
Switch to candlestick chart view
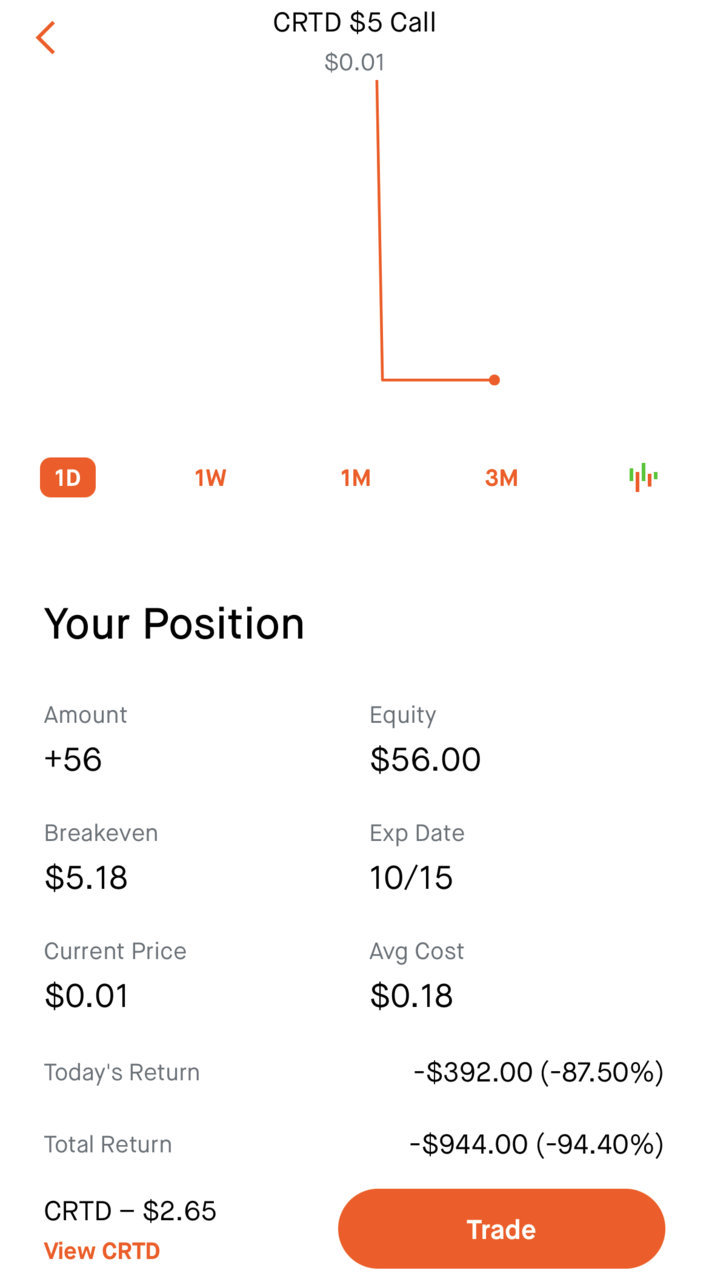pos(643,477)
